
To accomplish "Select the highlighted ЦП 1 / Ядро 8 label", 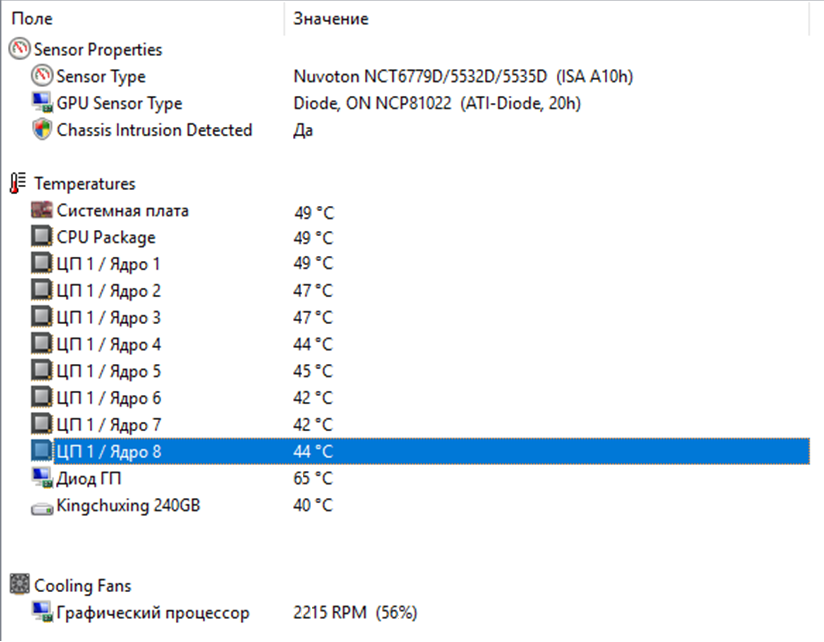I will (x=108, y=452).
